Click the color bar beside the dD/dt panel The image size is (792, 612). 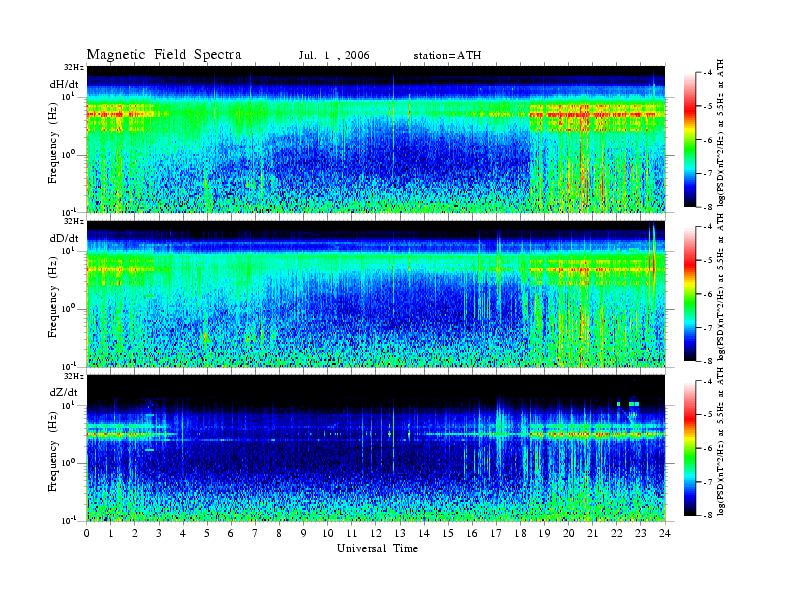pos(689,294)
